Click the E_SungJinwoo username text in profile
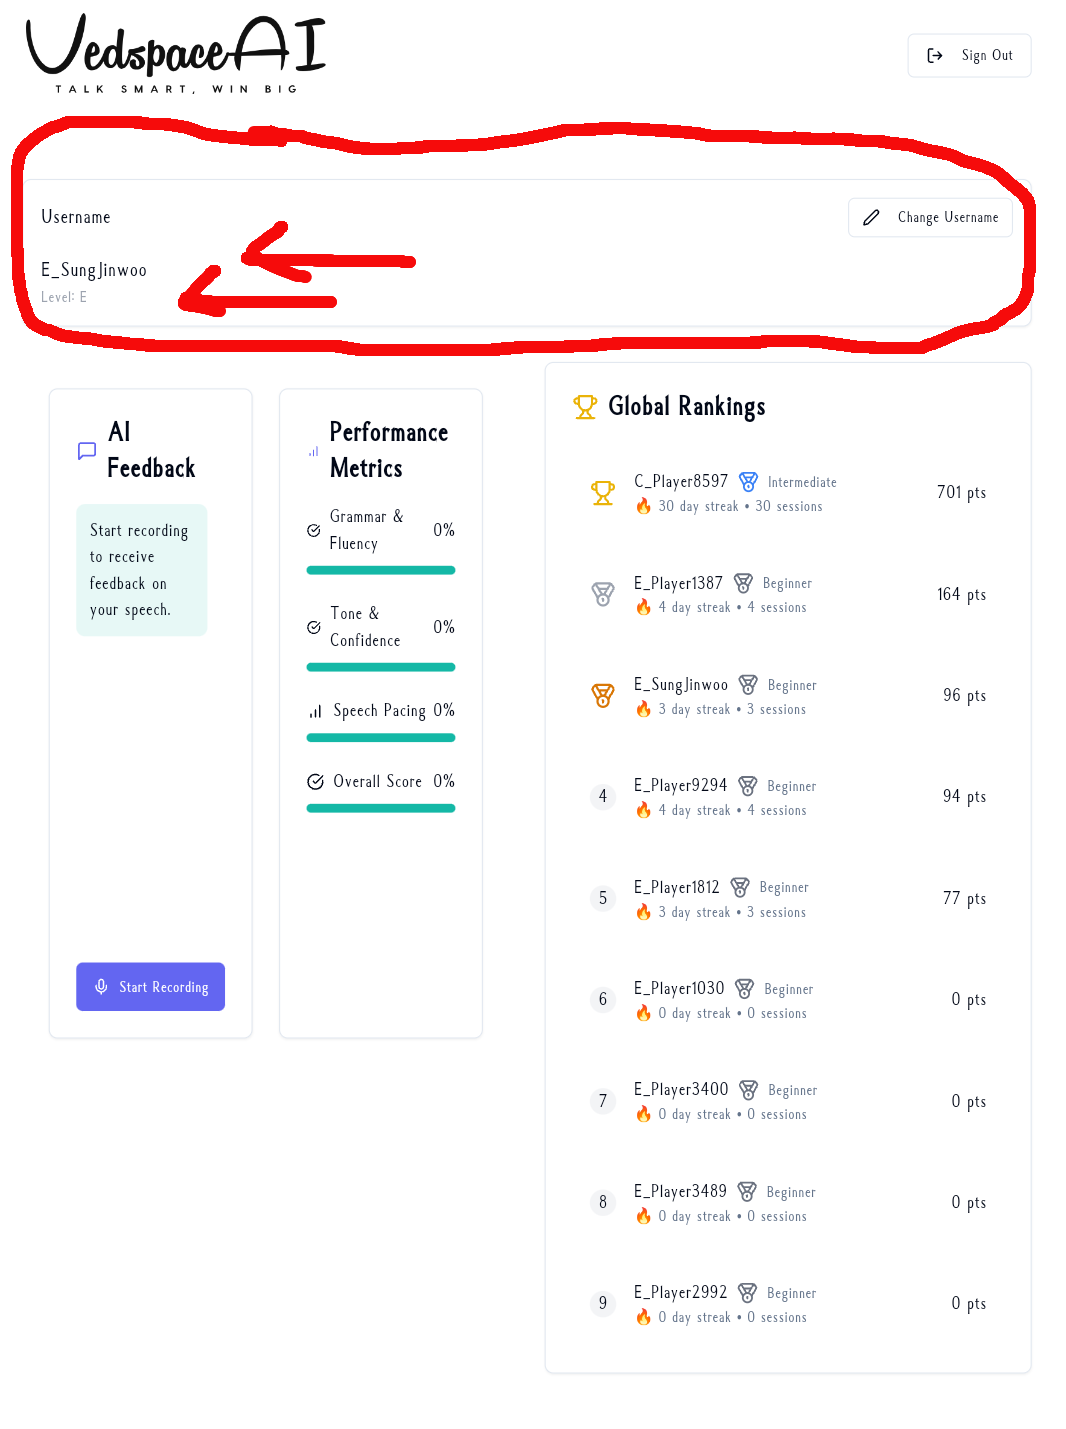The width and height of the screenshot is (1066, 1429). (x=94, y=270)
